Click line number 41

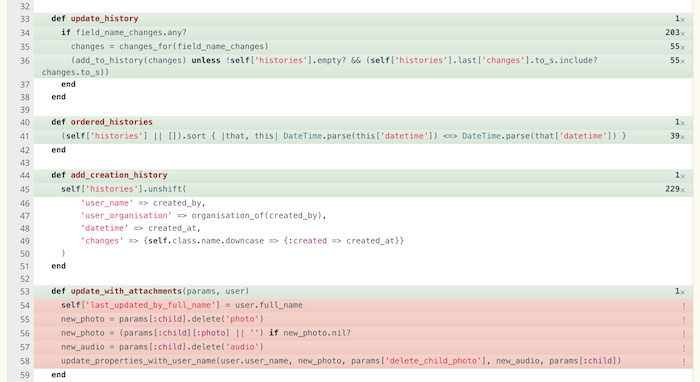(25, 137)
